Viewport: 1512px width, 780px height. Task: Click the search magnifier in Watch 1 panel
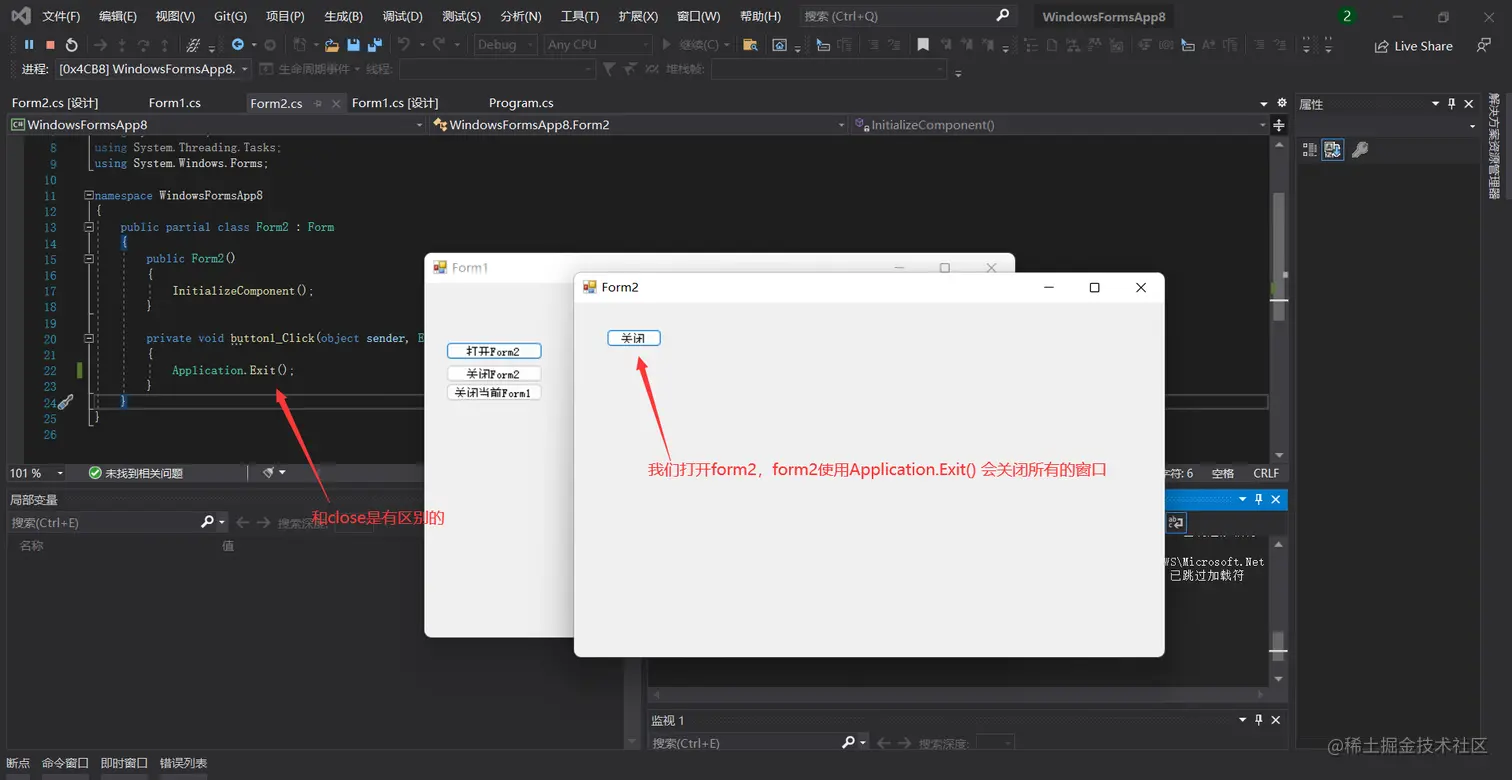coord(849,743)
